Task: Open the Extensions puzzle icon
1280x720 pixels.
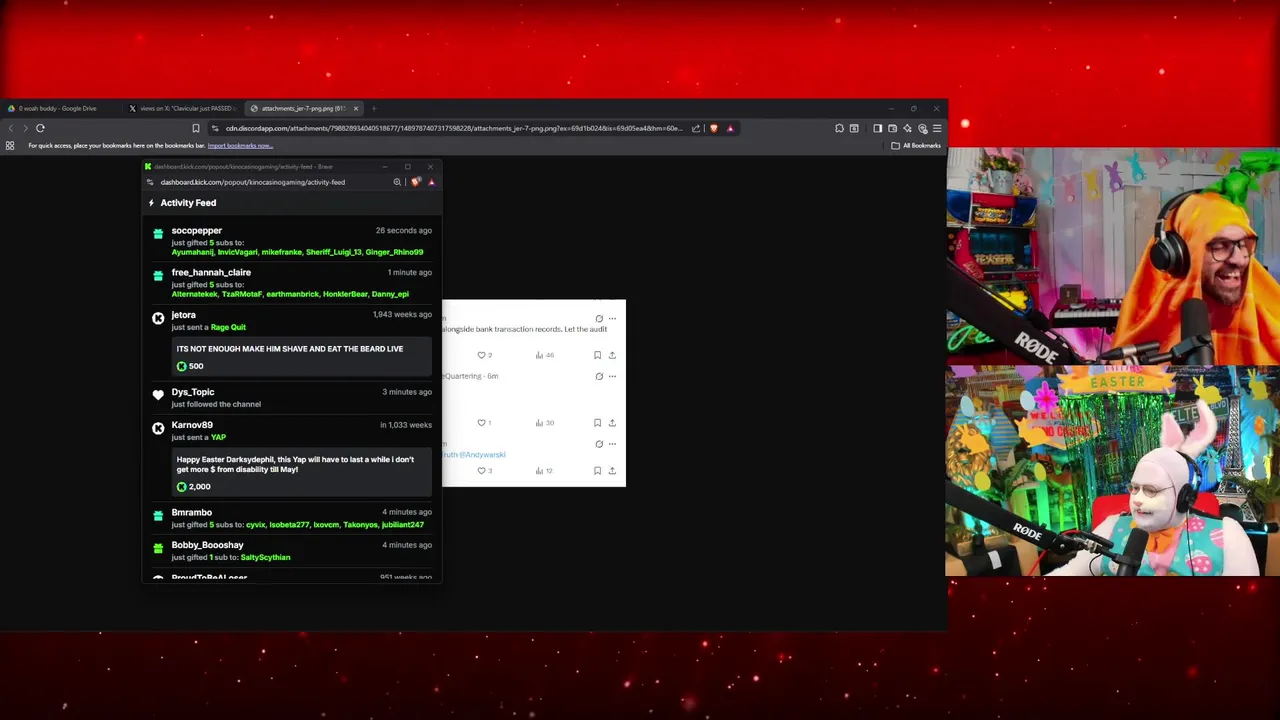Action: tap(839, 128)
